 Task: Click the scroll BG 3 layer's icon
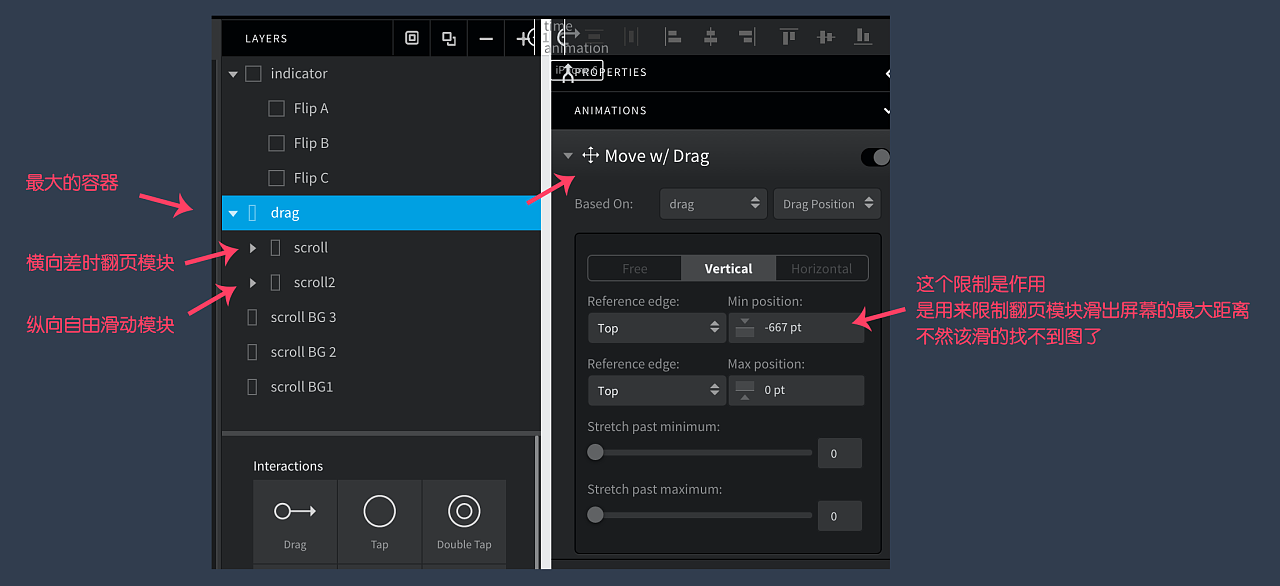click(x=252, y=317)
